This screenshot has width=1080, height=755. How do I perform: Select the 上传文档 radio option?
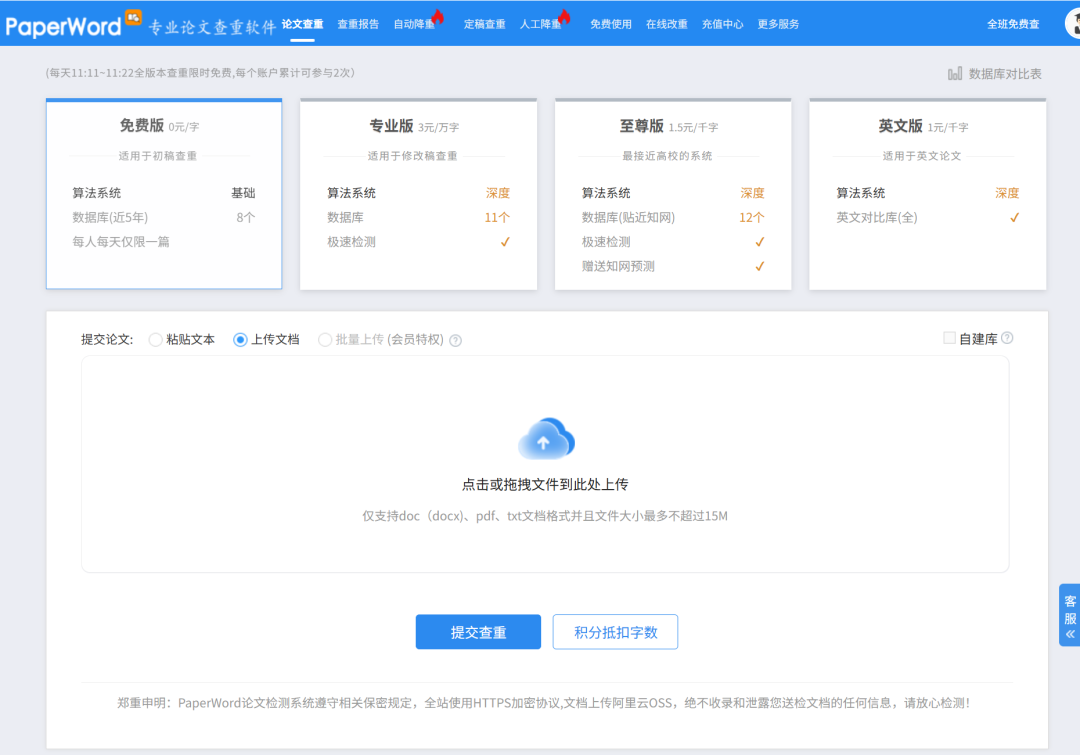tap(240, 340)
